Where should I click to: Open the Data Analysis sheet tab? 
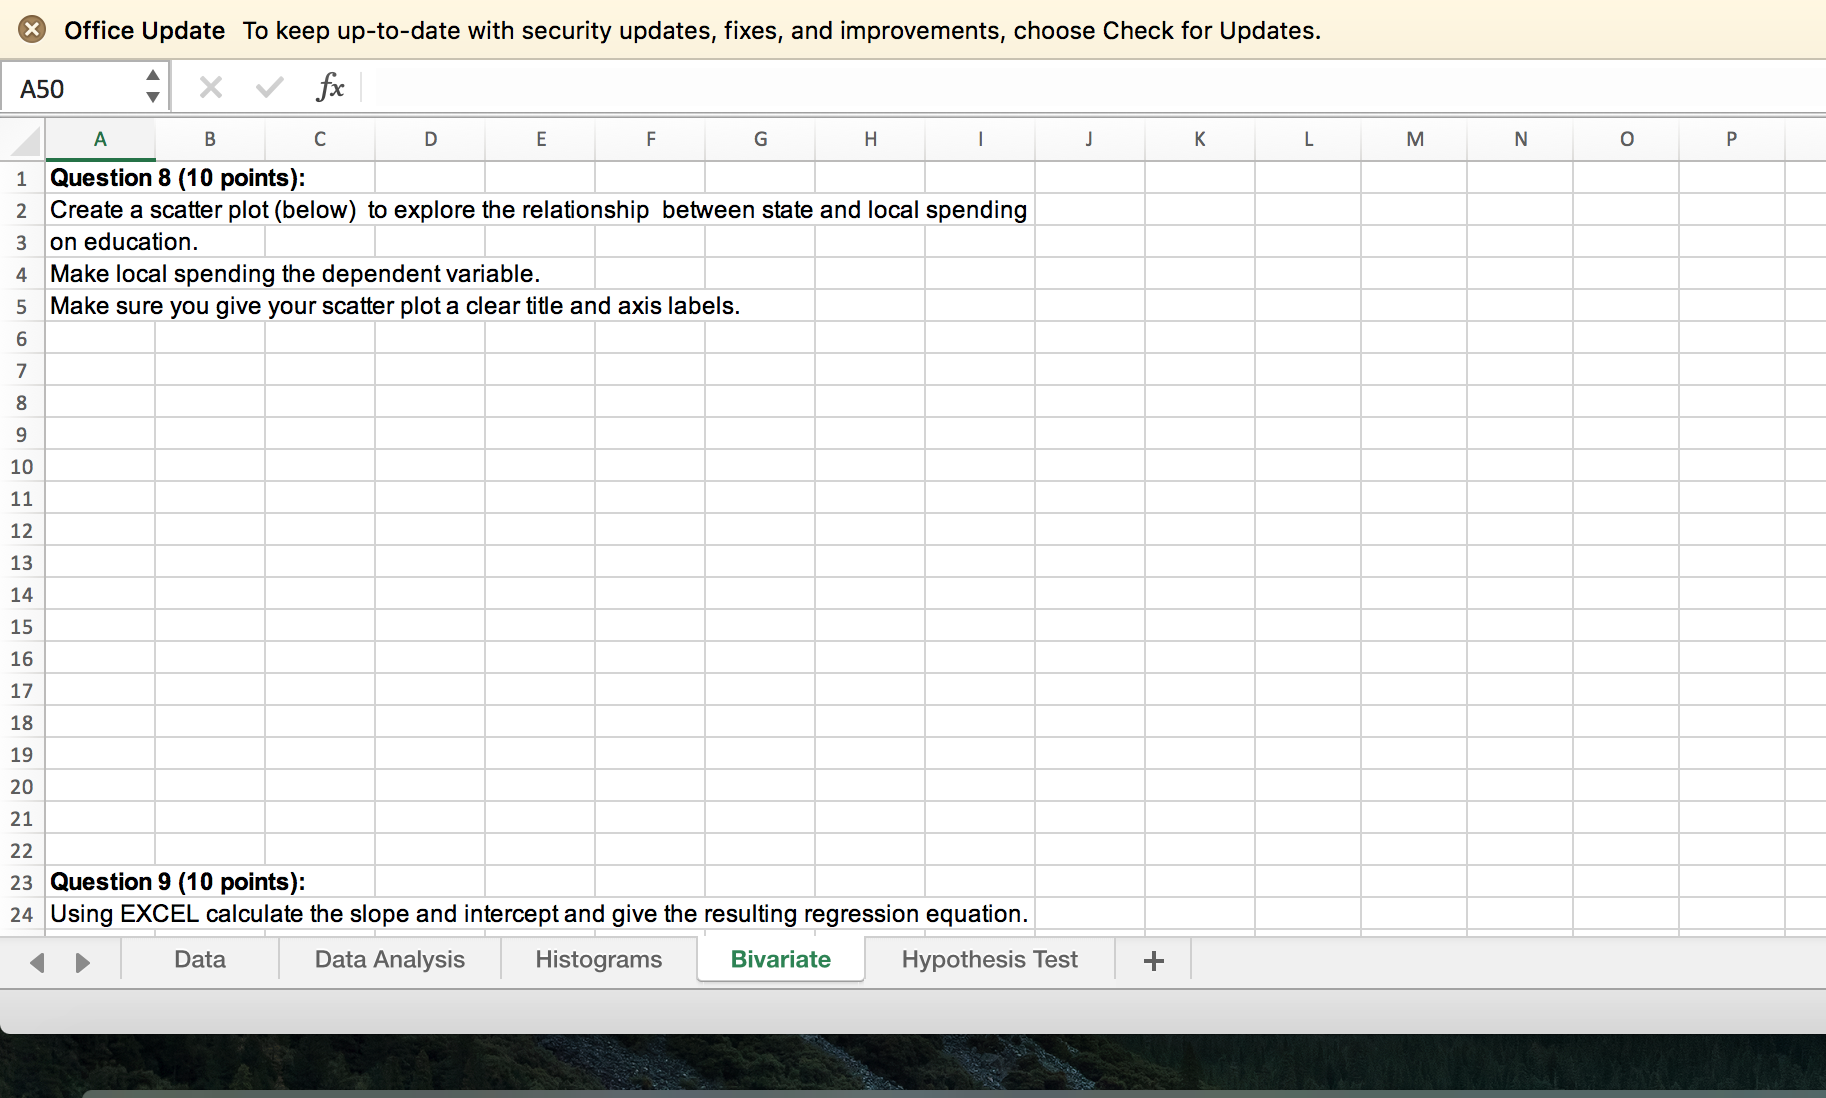[389, 959]
